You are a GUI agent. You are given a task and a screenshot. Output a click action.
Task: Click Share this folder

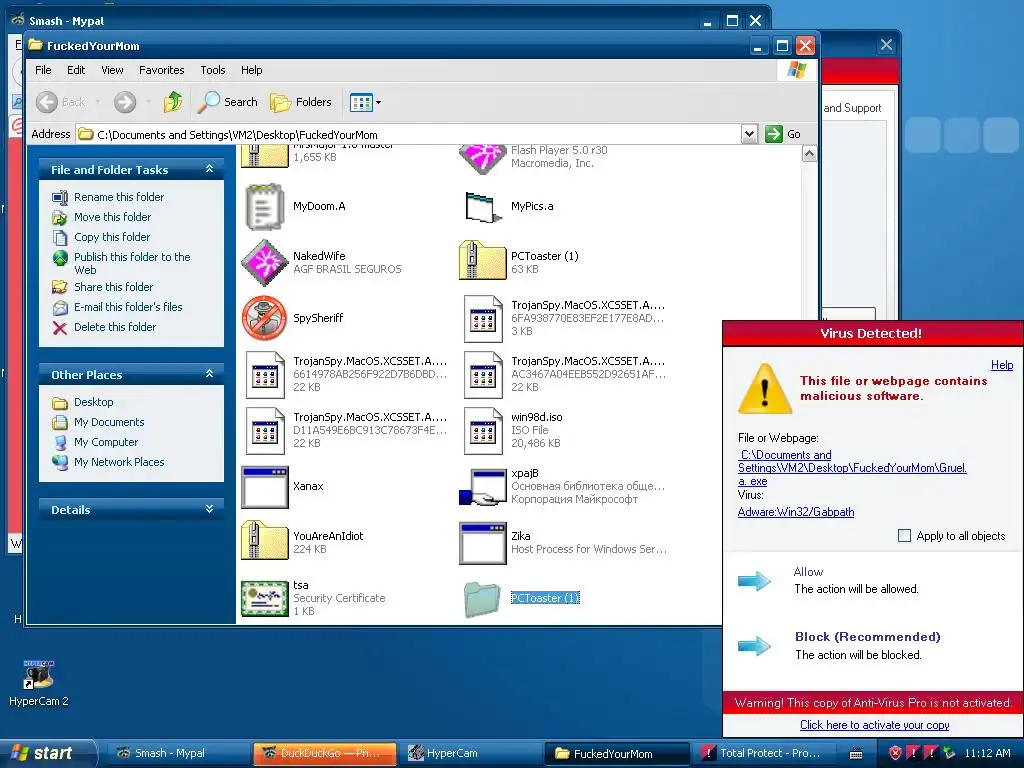pos(113,287)
